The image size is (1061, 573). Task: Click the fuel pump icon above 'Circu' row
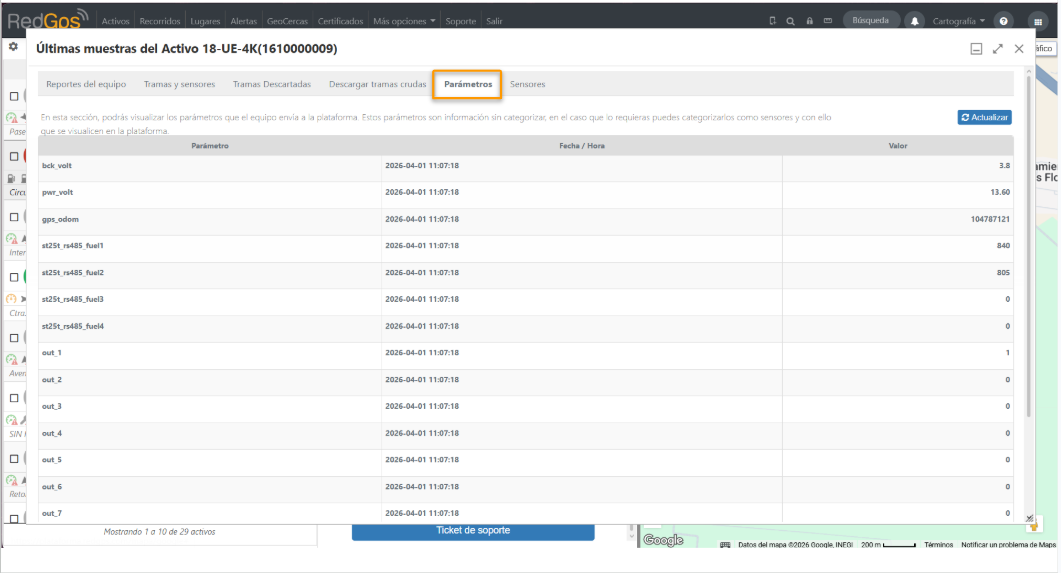(x=11, y=179)
